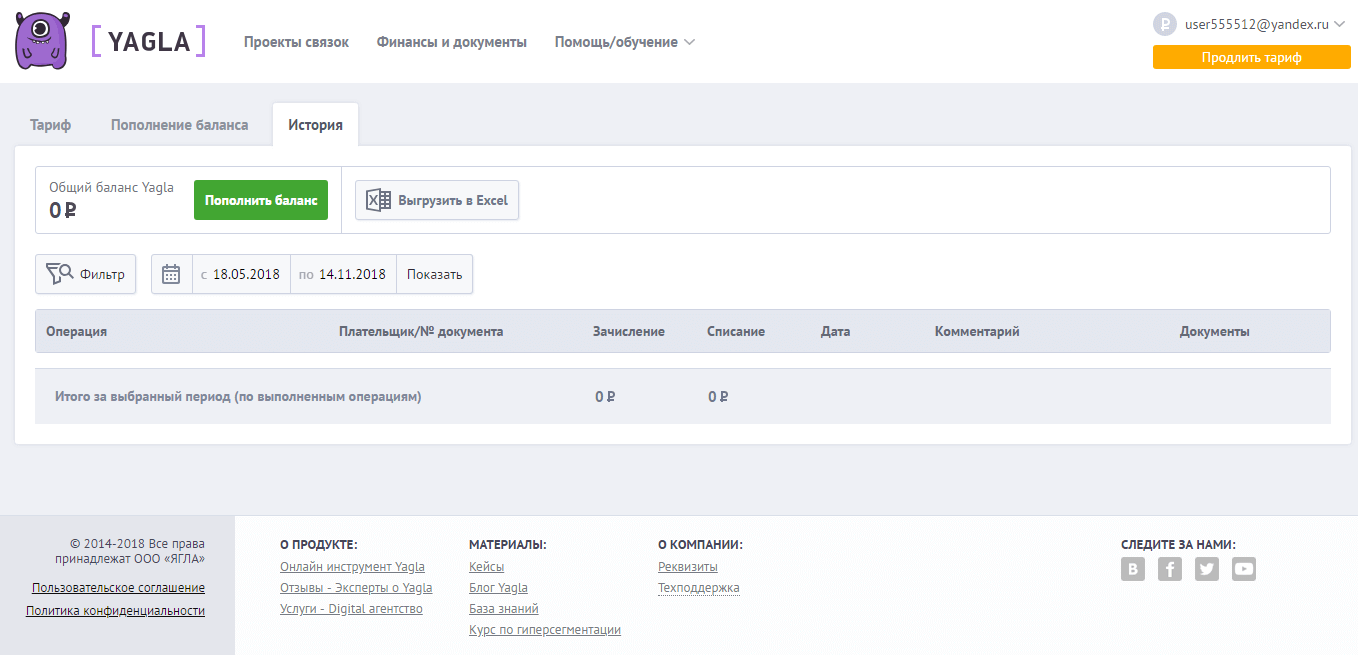Image resolution: width=1358 pixels, height=655 pixels.
Task: Open the VK social page icon
Action: 1132,569
